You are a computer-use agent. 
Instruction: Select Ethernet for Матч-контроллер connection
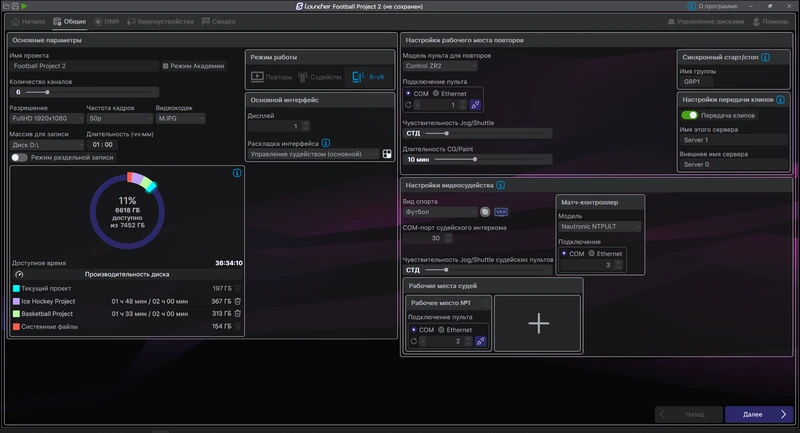pos(591,254)
